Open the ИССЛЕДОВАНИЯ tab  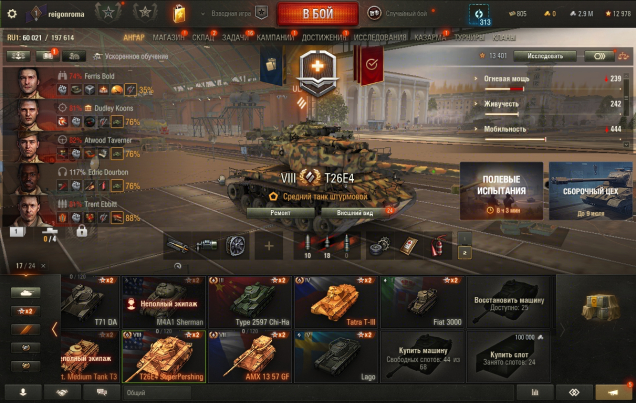[x=380, y=37]
